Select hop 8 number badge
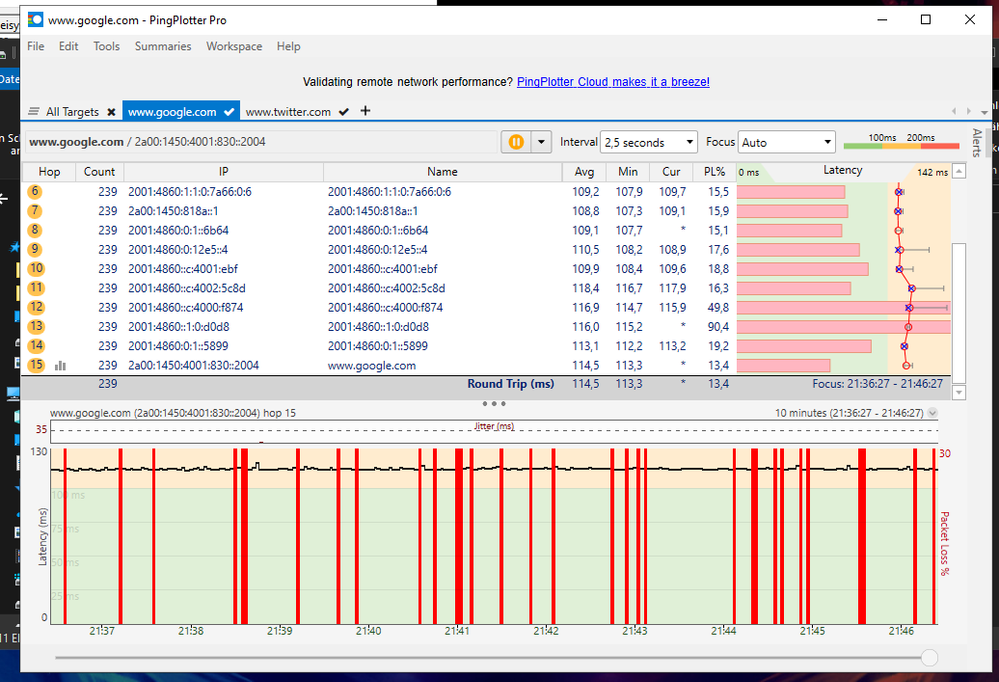999x682 pixels. (35, 230)
